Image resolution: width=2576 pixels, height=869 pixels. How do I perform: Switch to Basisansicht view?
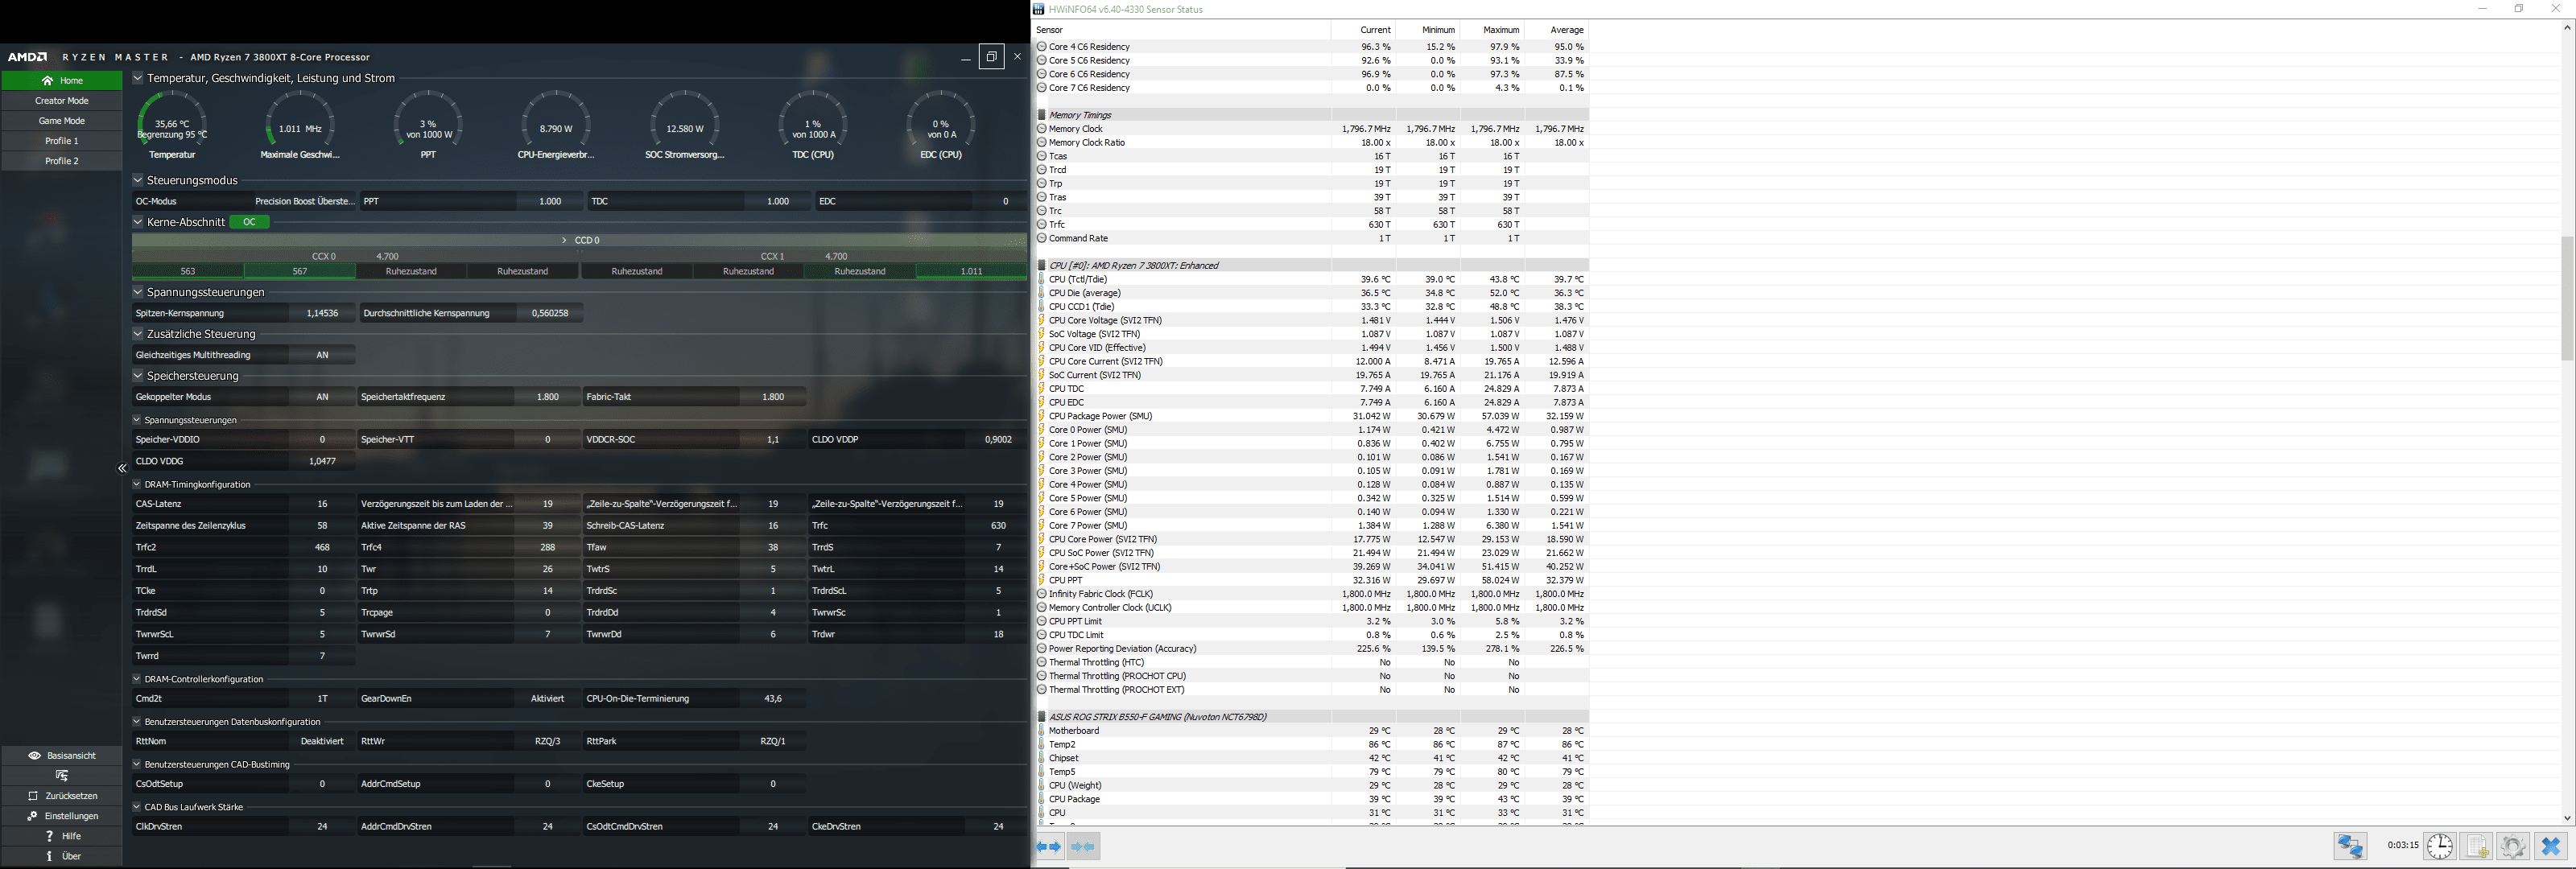pos(62,756)
